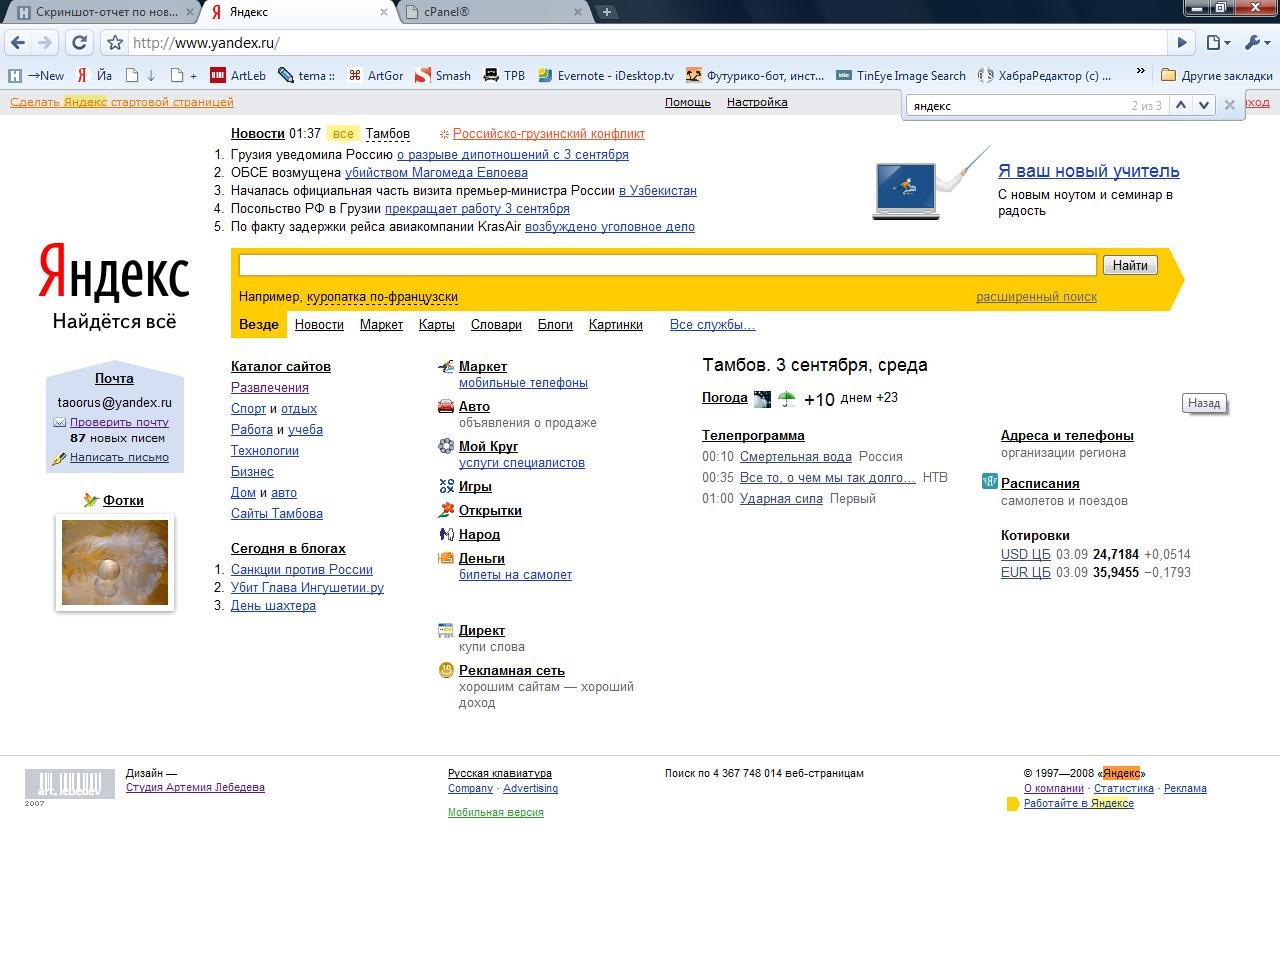Open the wrench settings menu
The image size is (1280, 955).
coord(1255,42)
